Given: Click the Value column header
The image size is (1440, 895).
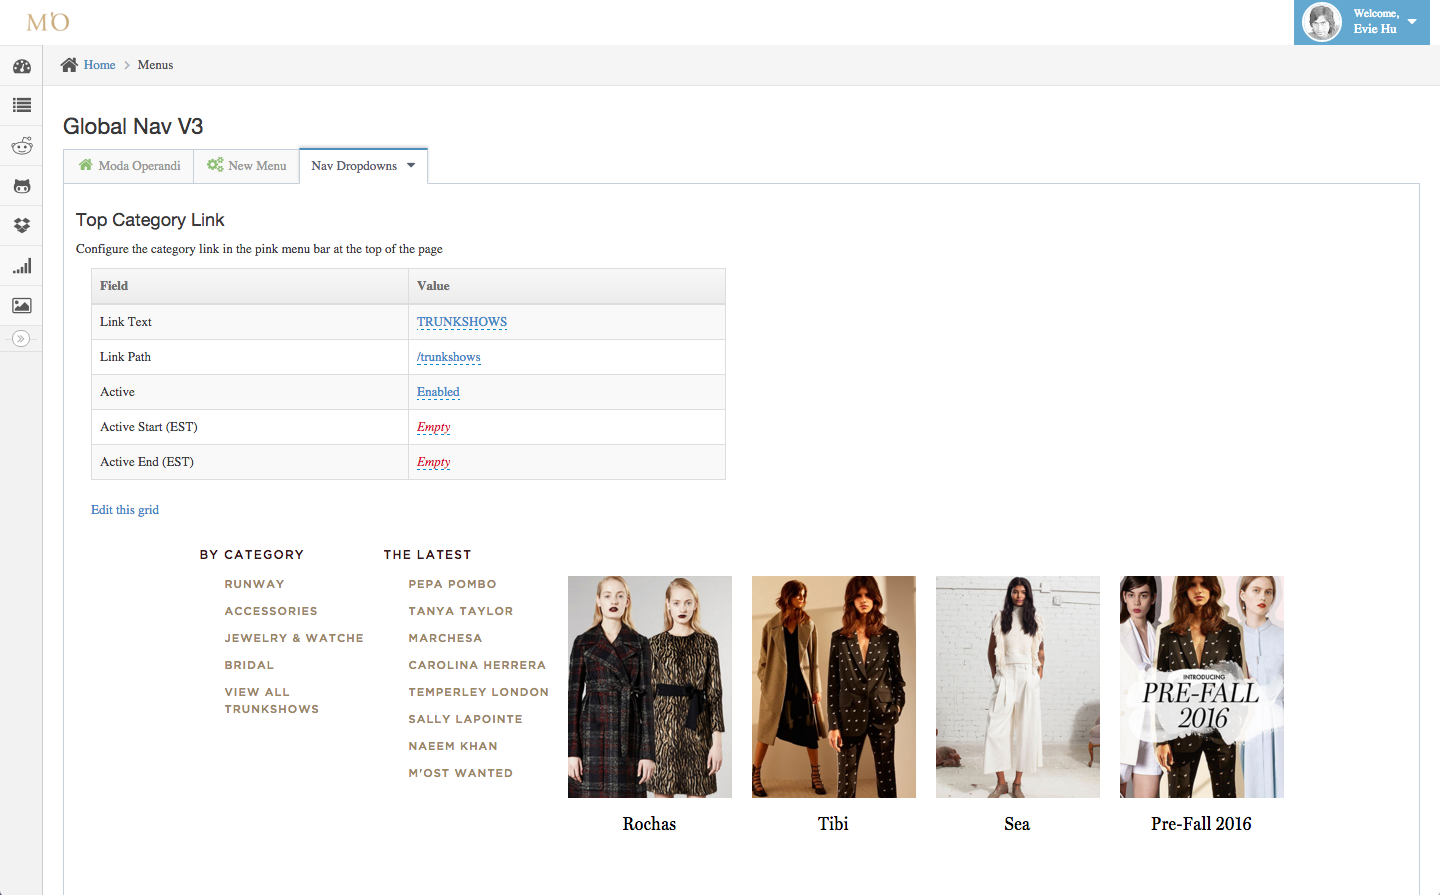Looking at the screenshot, I should point(567,286).
